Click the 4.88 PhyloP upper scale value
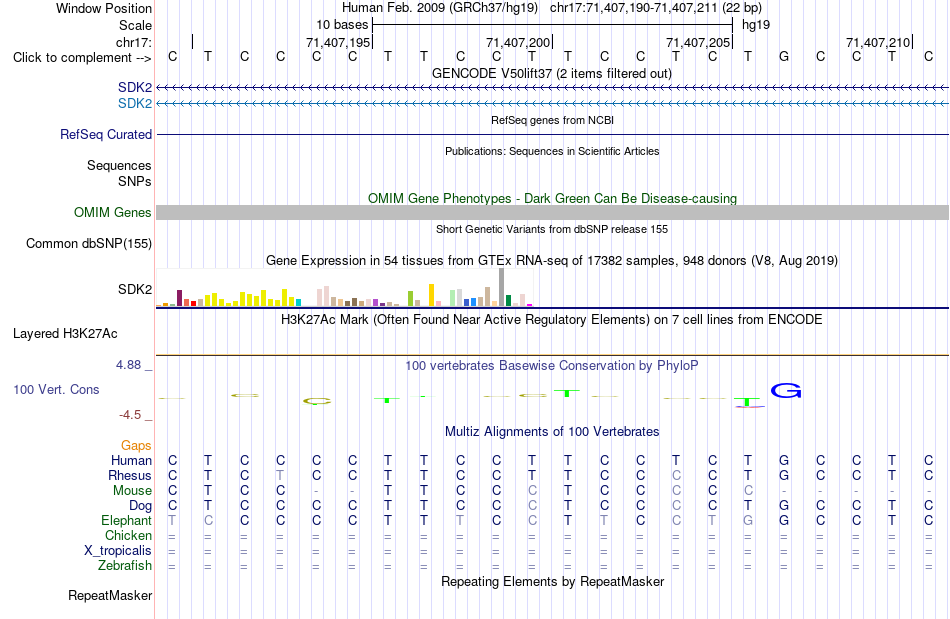The width and height of the screenshot is (950, 619). 128,365
